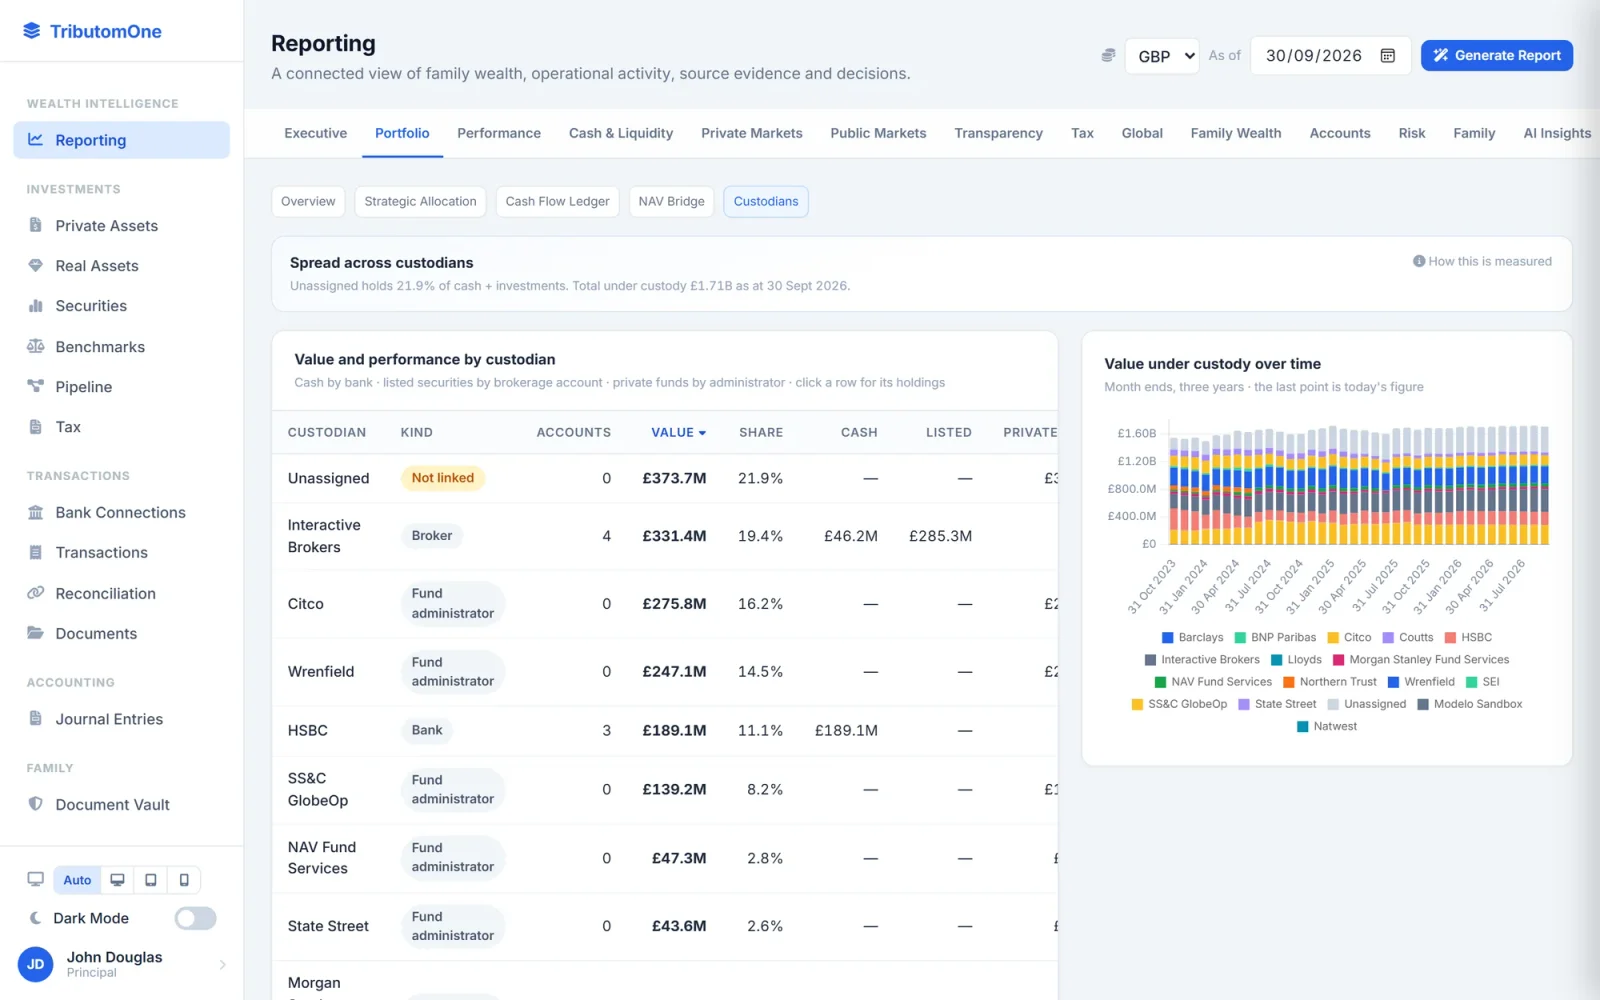Viewport: 1600px width, 1000px height.
Task: Select the Auto layout mode option
Action: pyautogui.click(x=77, y=880)
